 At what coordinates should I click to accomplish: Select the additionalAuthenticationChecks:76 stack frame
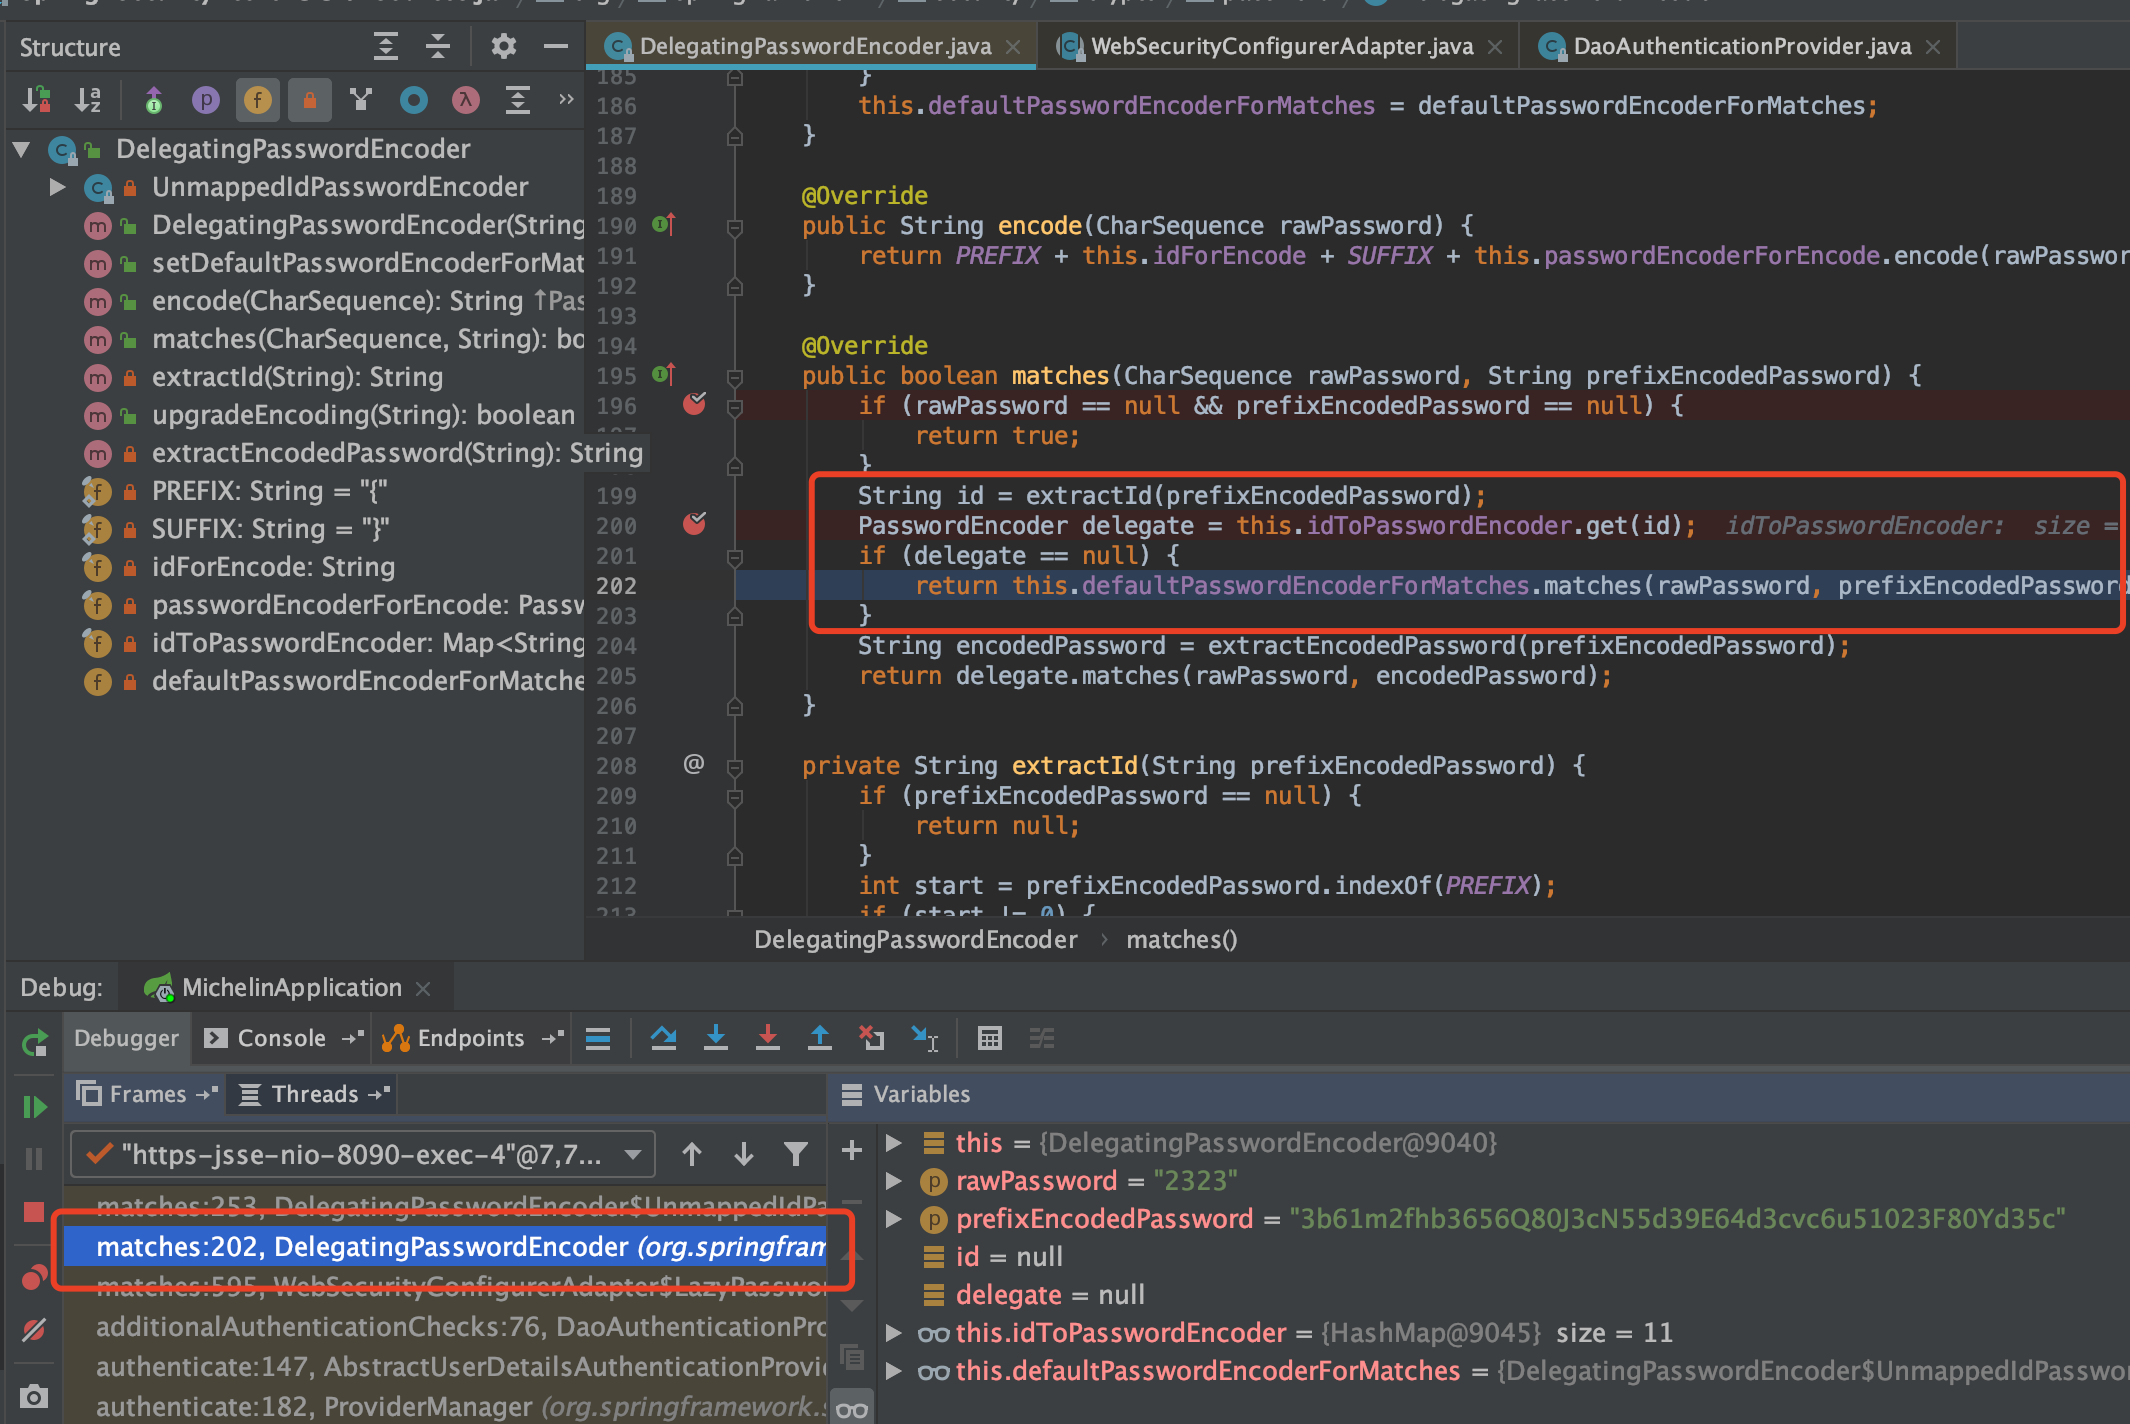[460, 1327]
